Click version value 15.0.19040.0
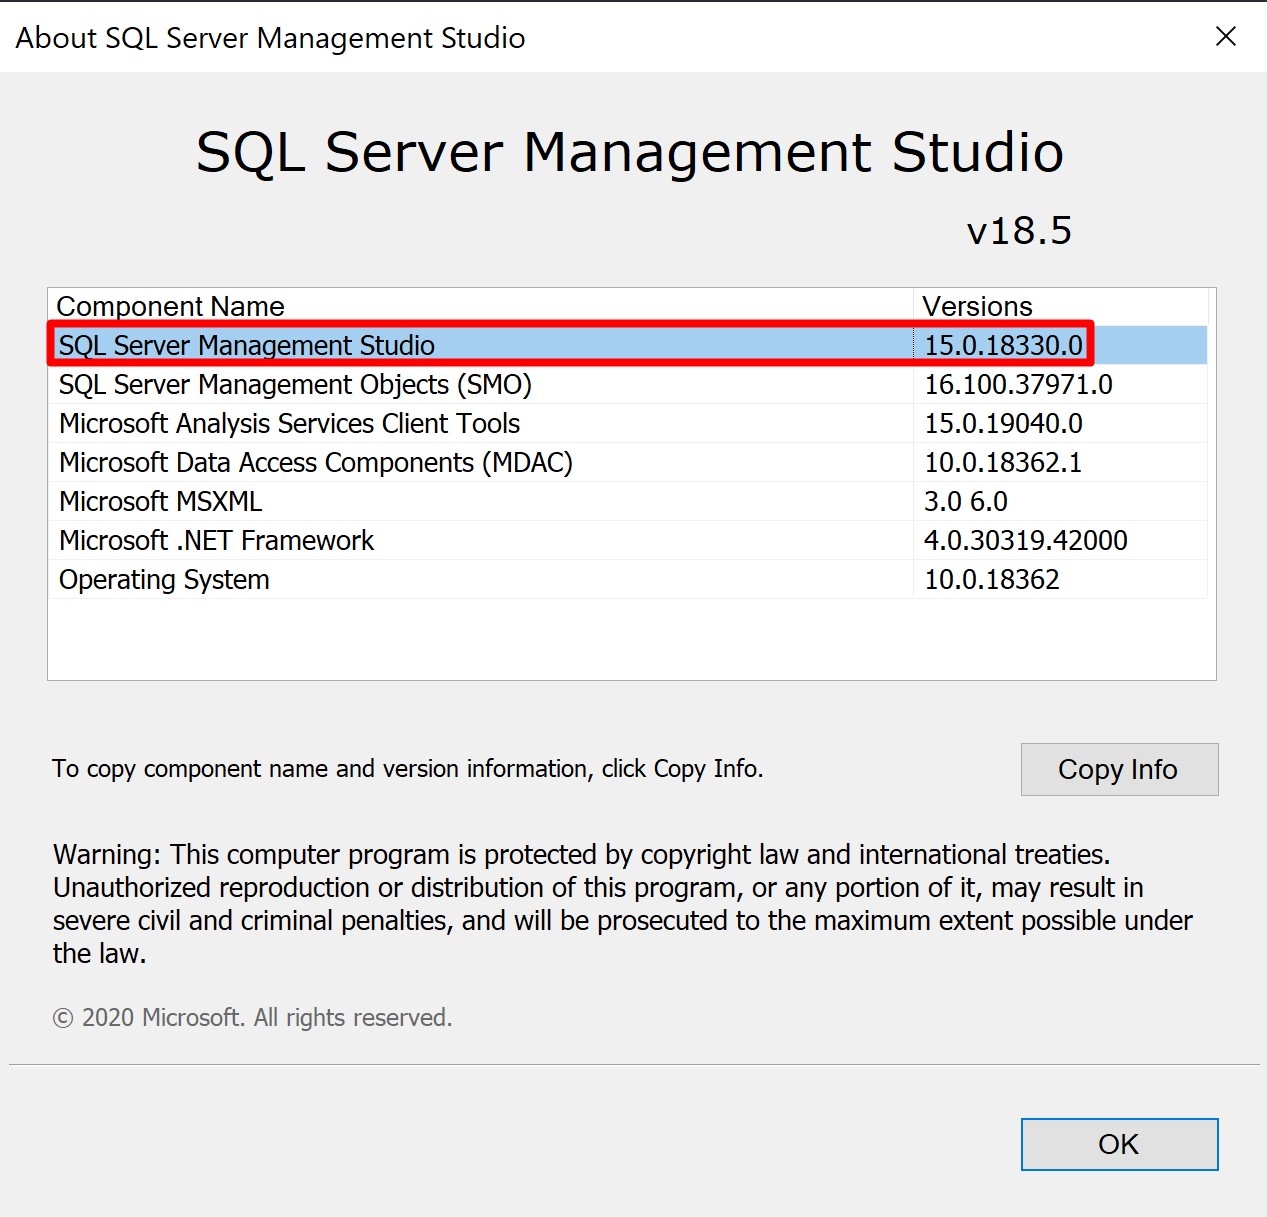Image resolution: width=1267 pixels, height=1217 pixels. [1003, 423]
